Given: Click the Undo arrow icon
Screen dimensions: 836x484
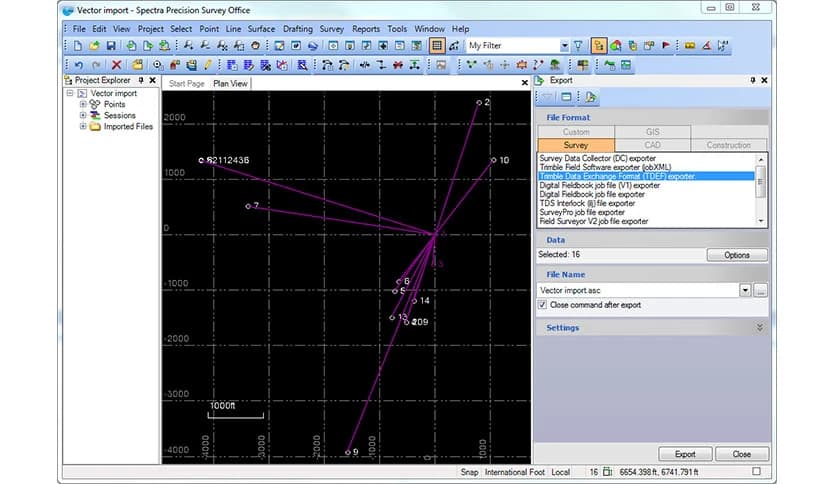Looking at the screenshot, I should click(x=79, y=65).
